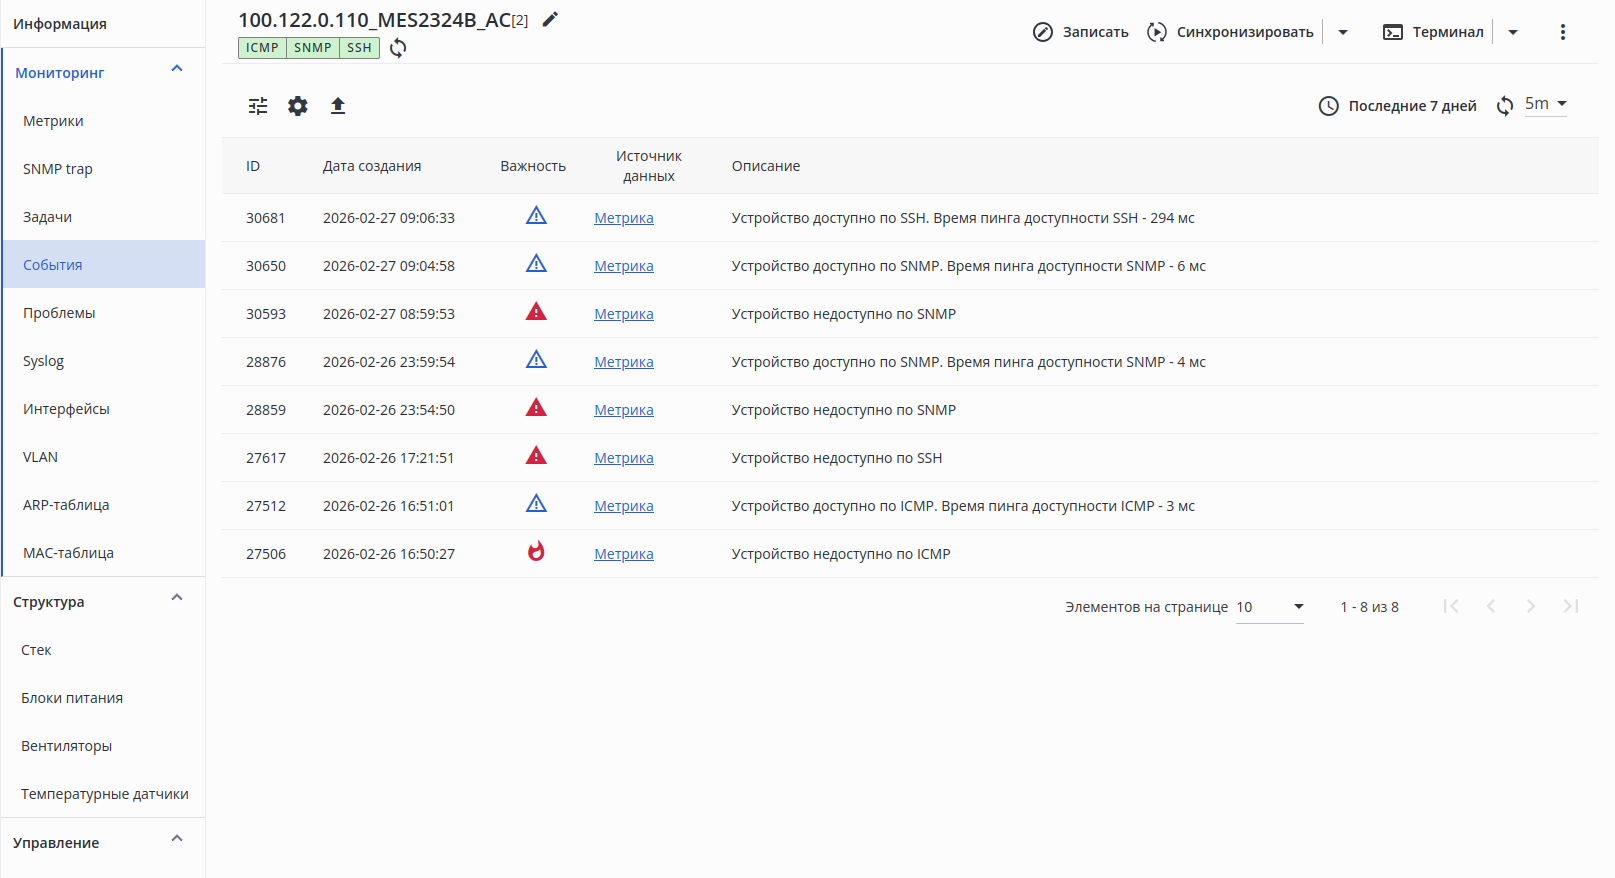This screenshot has width=1615, height=878.
Task: Open table settings gear icon
Action: click(x=298, y=106)
